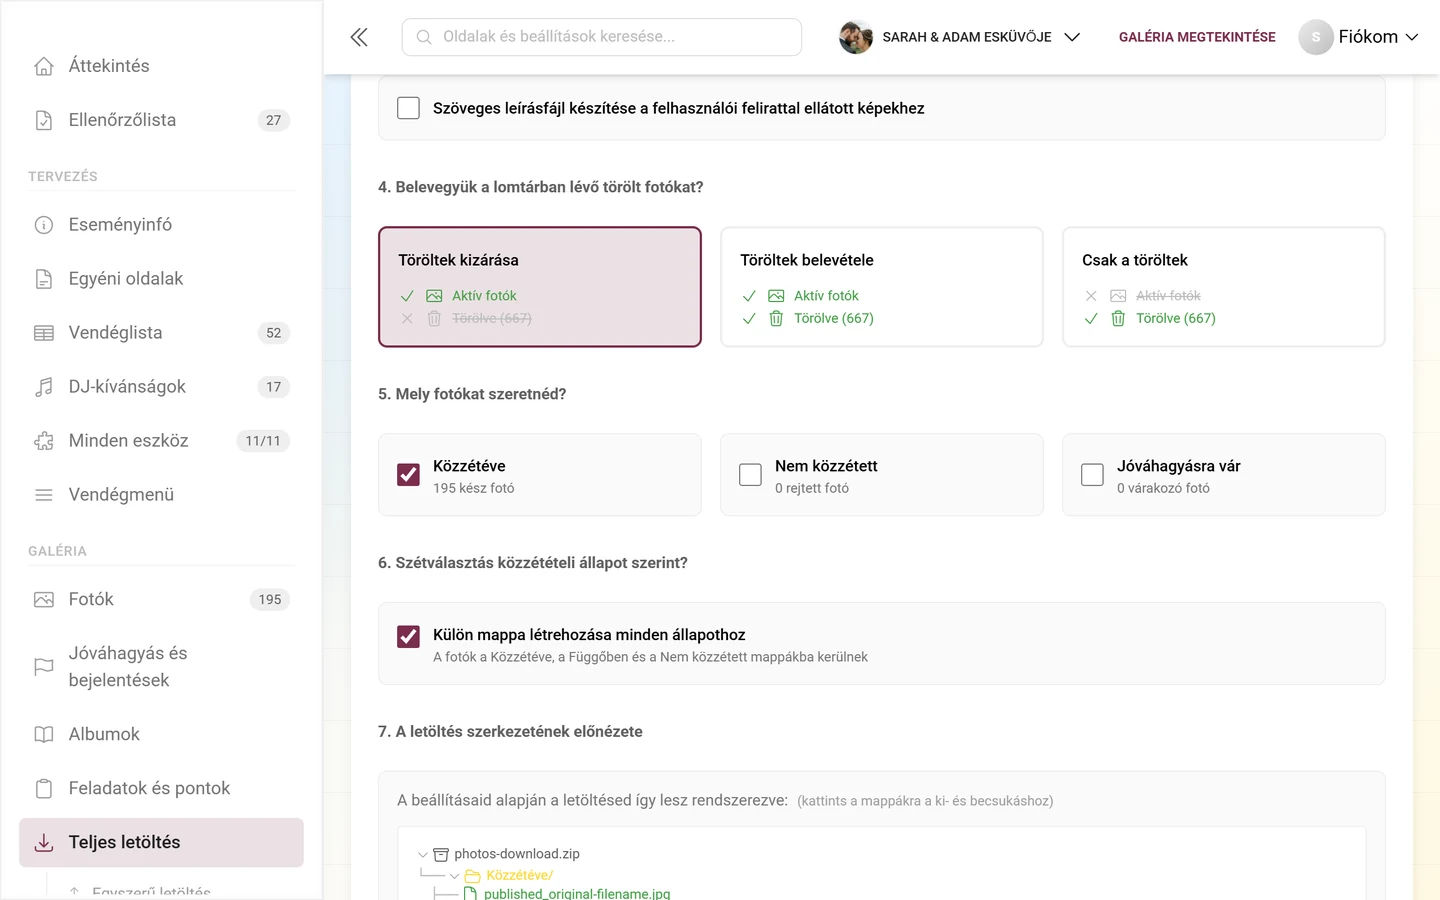Open the Teljes letöltés sidebar page

click(x=161, y=843)
